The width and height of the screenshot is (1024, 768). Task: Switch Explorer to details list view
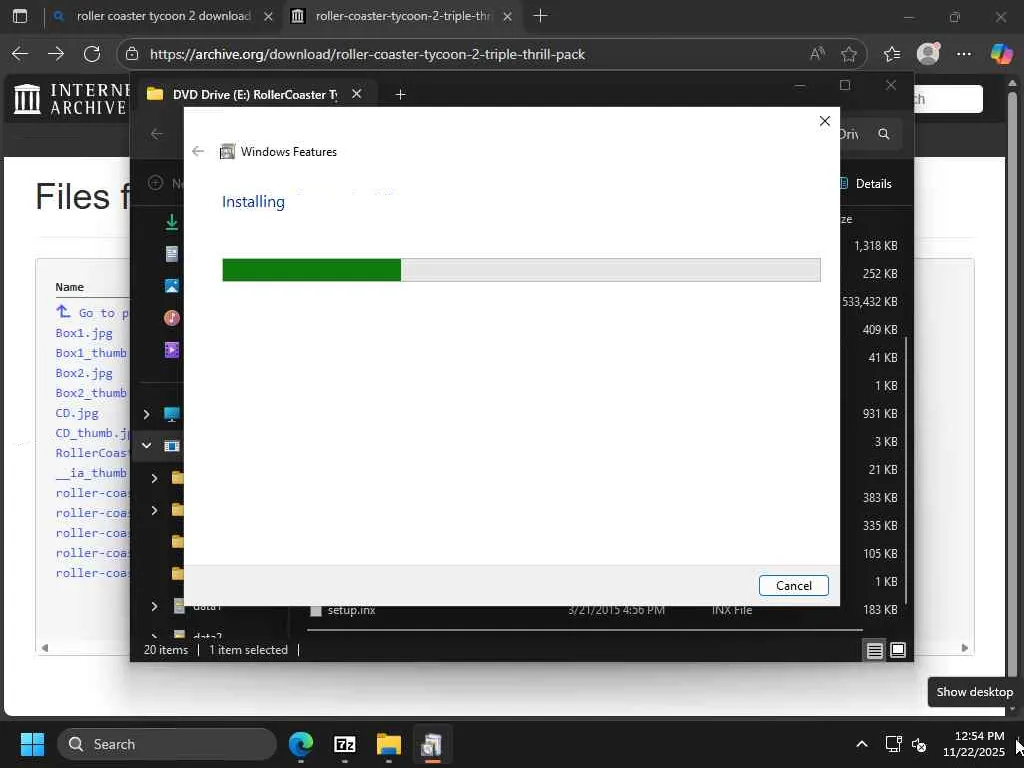pos(874,650)
